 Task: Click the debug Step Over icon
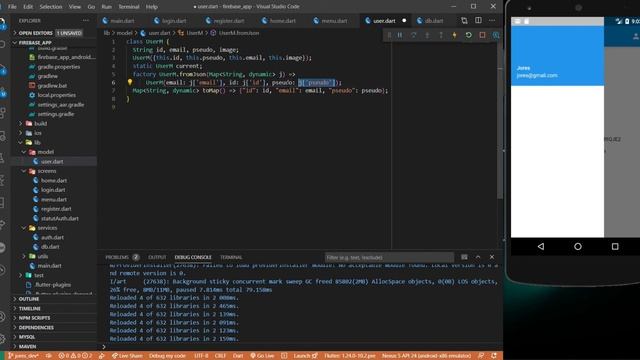point(413,35)
